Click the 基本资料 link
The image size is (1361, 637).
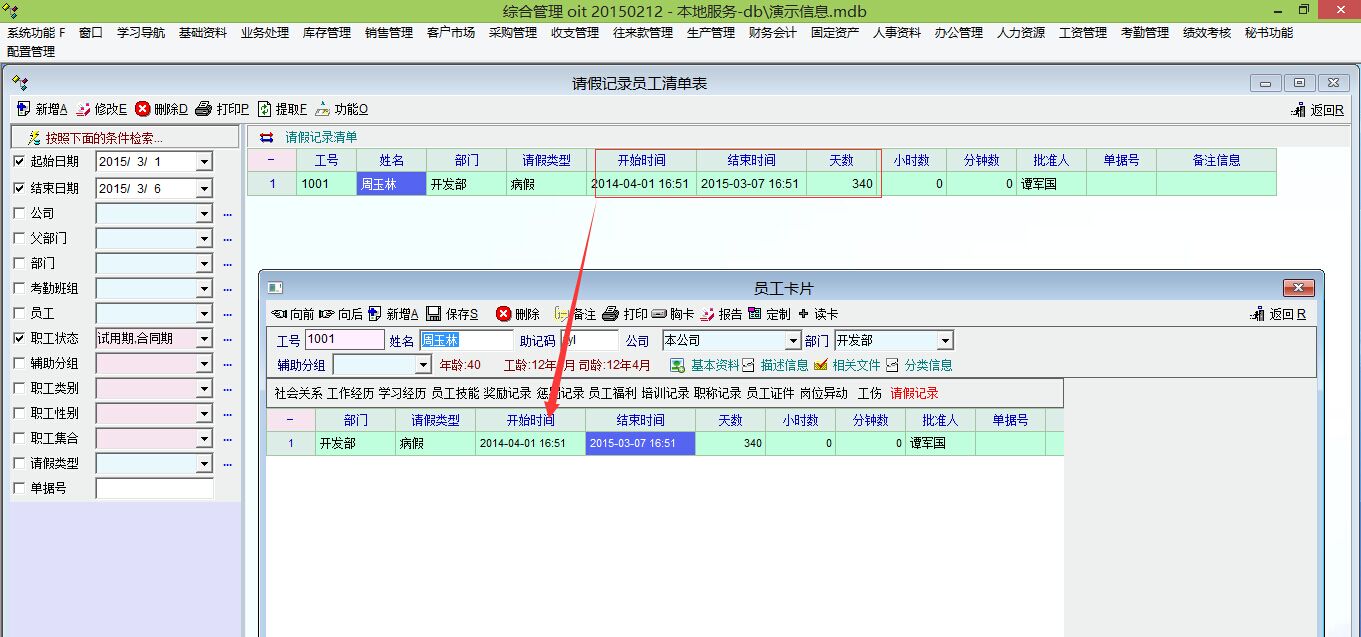click(714, 365)
